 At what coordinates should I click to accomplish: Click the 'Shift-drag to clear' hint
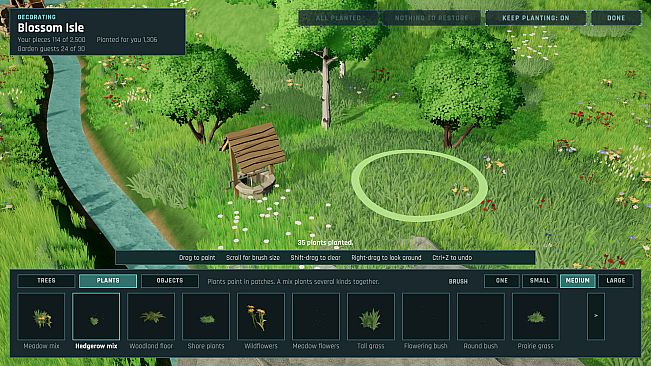coord(315,258)
